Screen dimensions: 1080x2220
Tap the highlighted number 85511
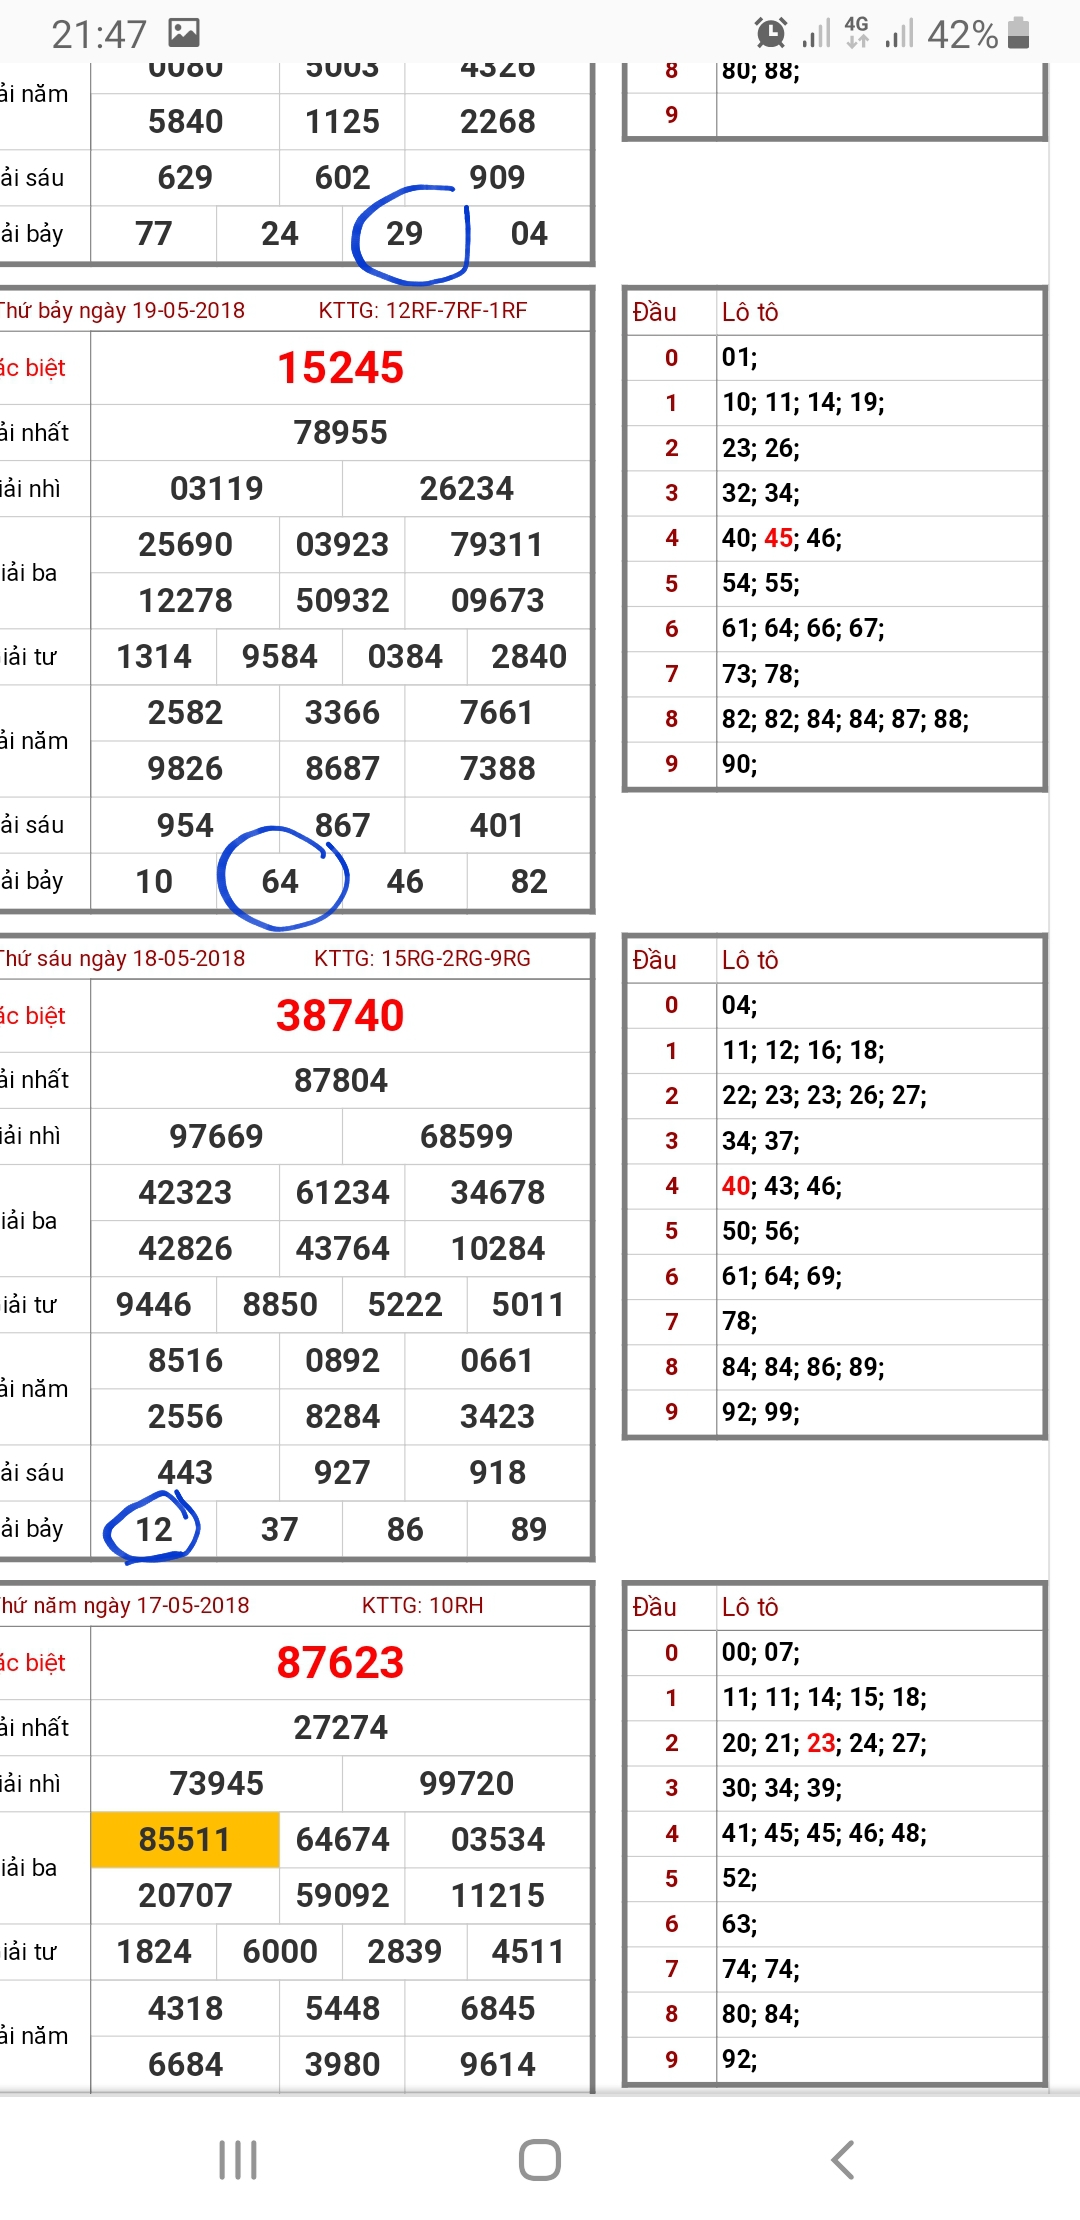pos(185,1840)
